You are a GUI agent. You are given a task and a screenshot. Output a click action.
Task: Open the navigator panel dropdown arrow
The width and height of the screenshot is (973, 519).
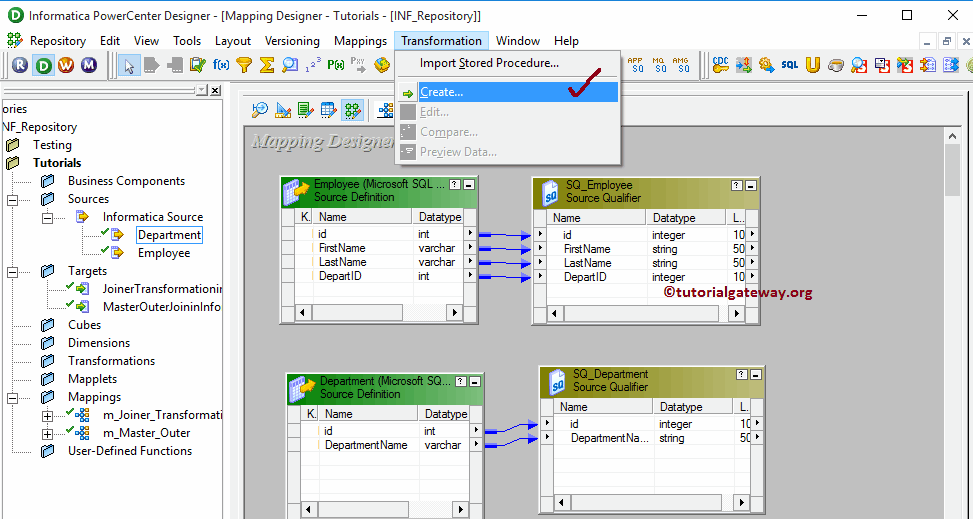click(202, 91)
